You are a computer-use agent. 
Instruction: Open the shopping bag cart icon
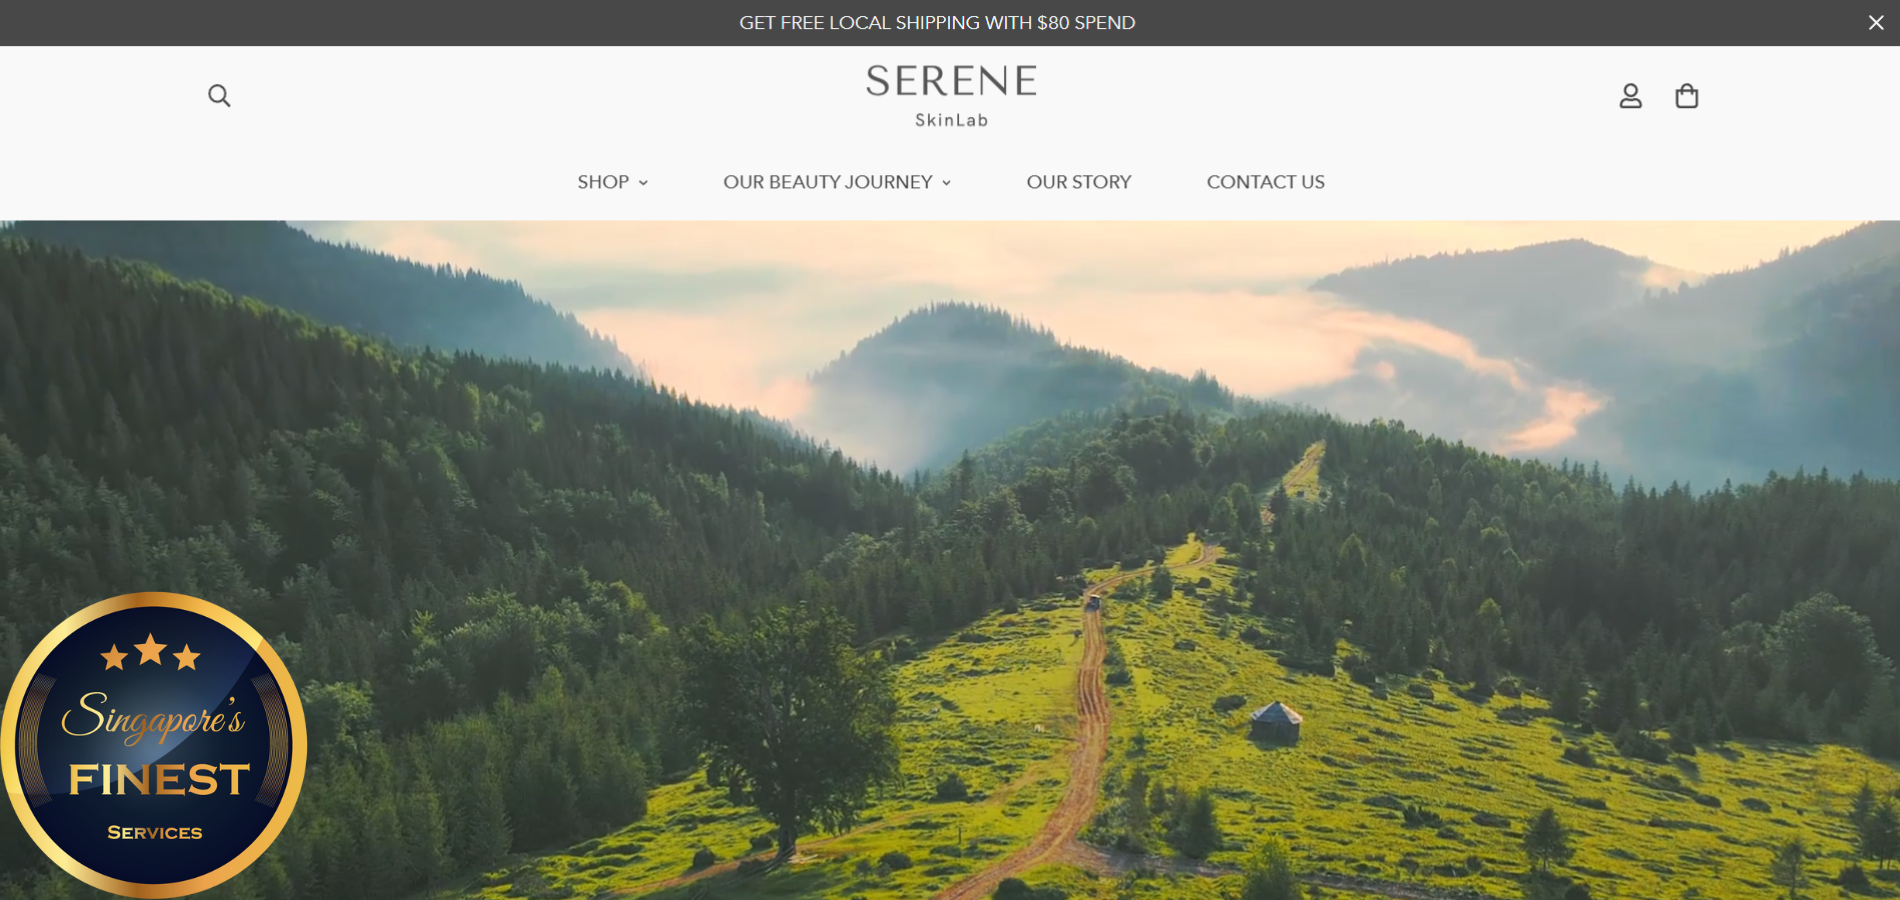tap(1687, 96)
